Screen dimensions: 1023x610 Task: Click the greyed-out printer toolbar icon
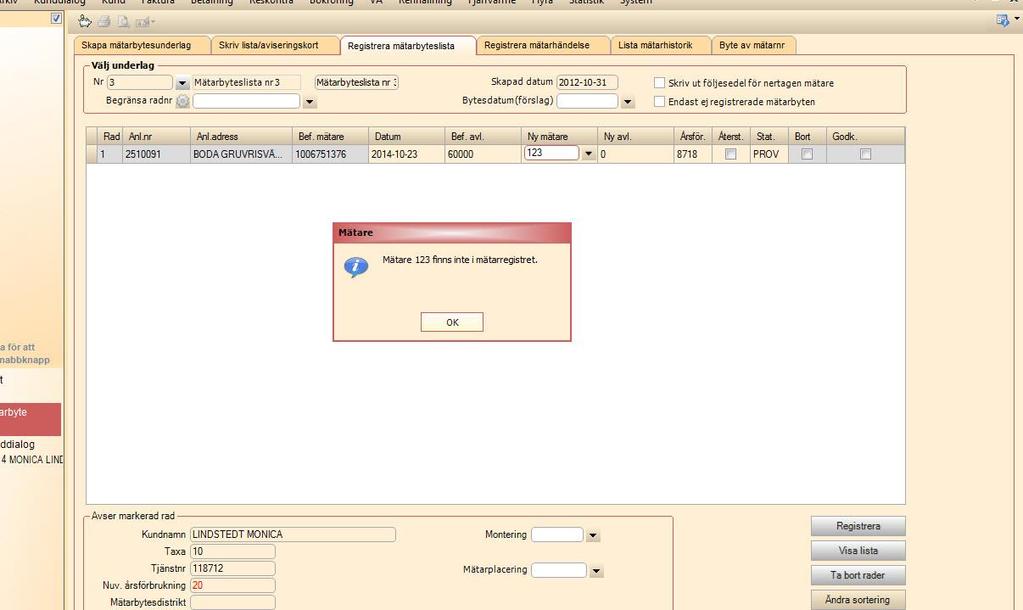(104, 22)
